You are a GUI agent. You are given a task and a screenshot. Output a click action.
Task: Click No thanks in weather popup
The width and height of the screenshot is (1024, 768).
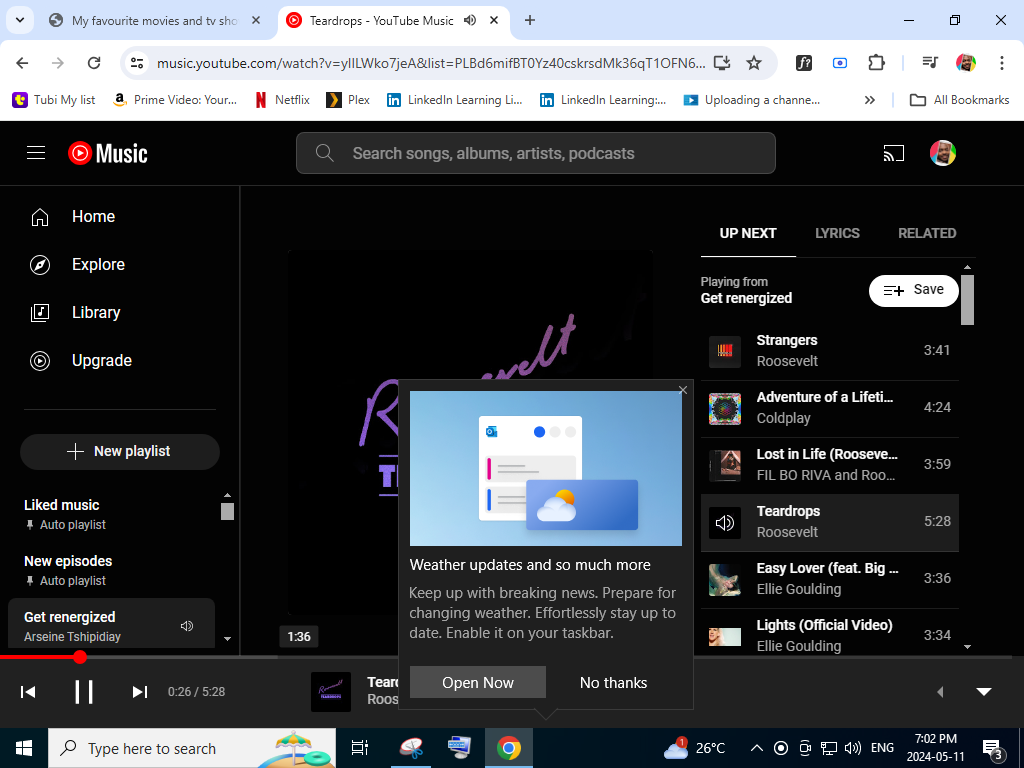click(613, 682)
